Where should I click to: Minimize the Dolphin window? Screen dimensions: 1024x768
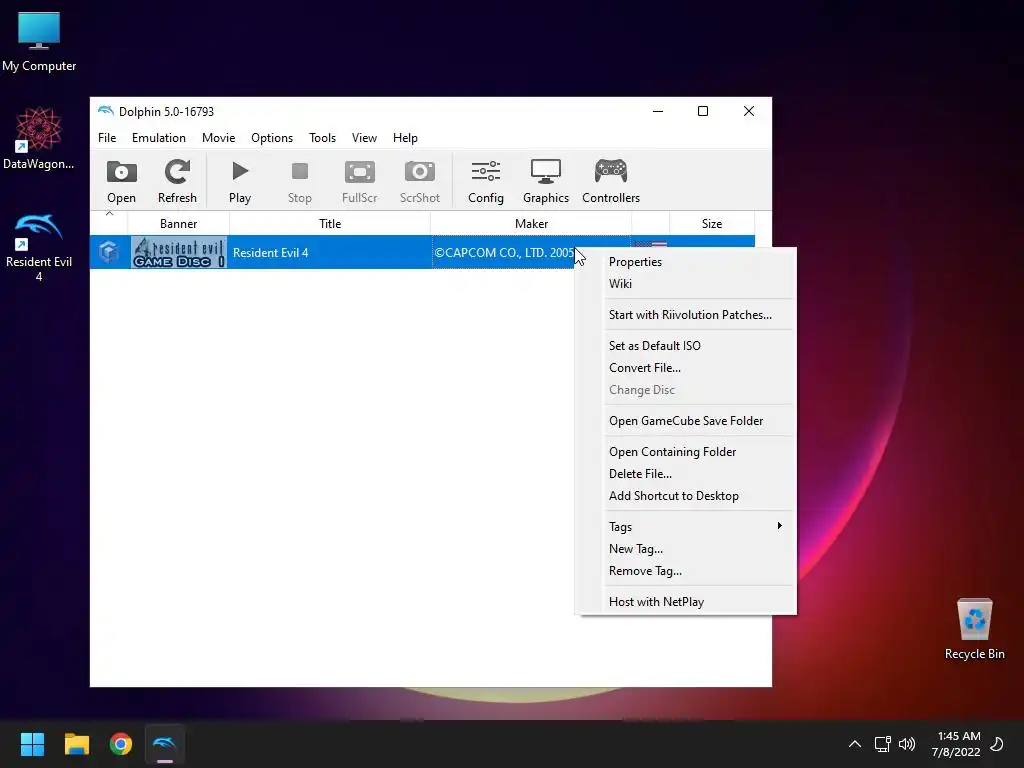point(658,111)
